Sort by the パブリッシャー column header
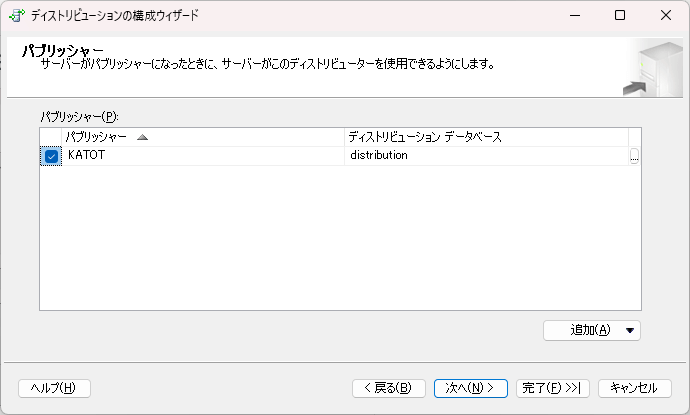 pos(96,137)
